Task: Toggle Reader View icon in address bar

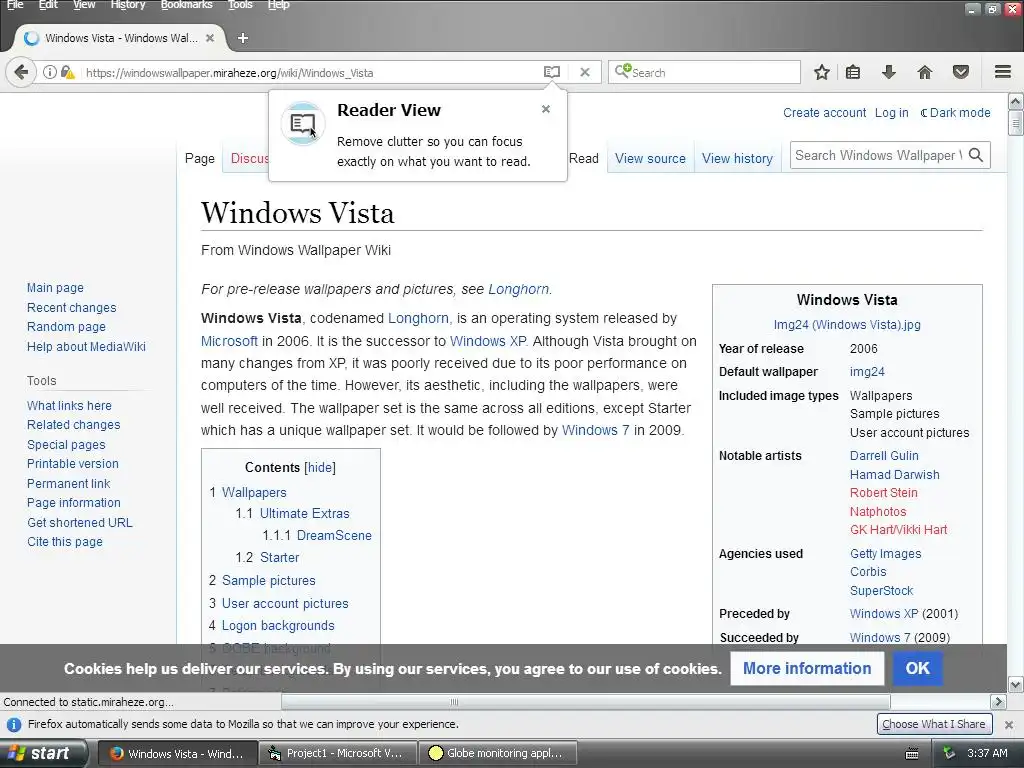Action: click(x=552, y=72)
